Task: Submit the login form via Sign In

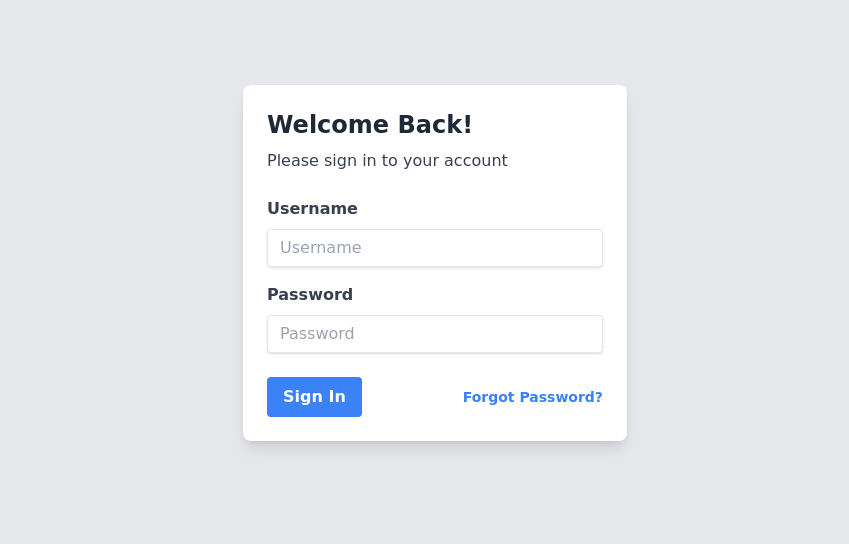Action: click(314, 397)
